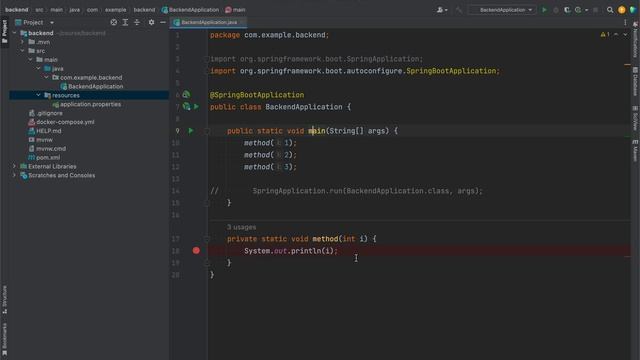The image size is (640, 360).
Task: Open the Maven tool window stripe
Action: pyautogui.click(x=635, y=151)
